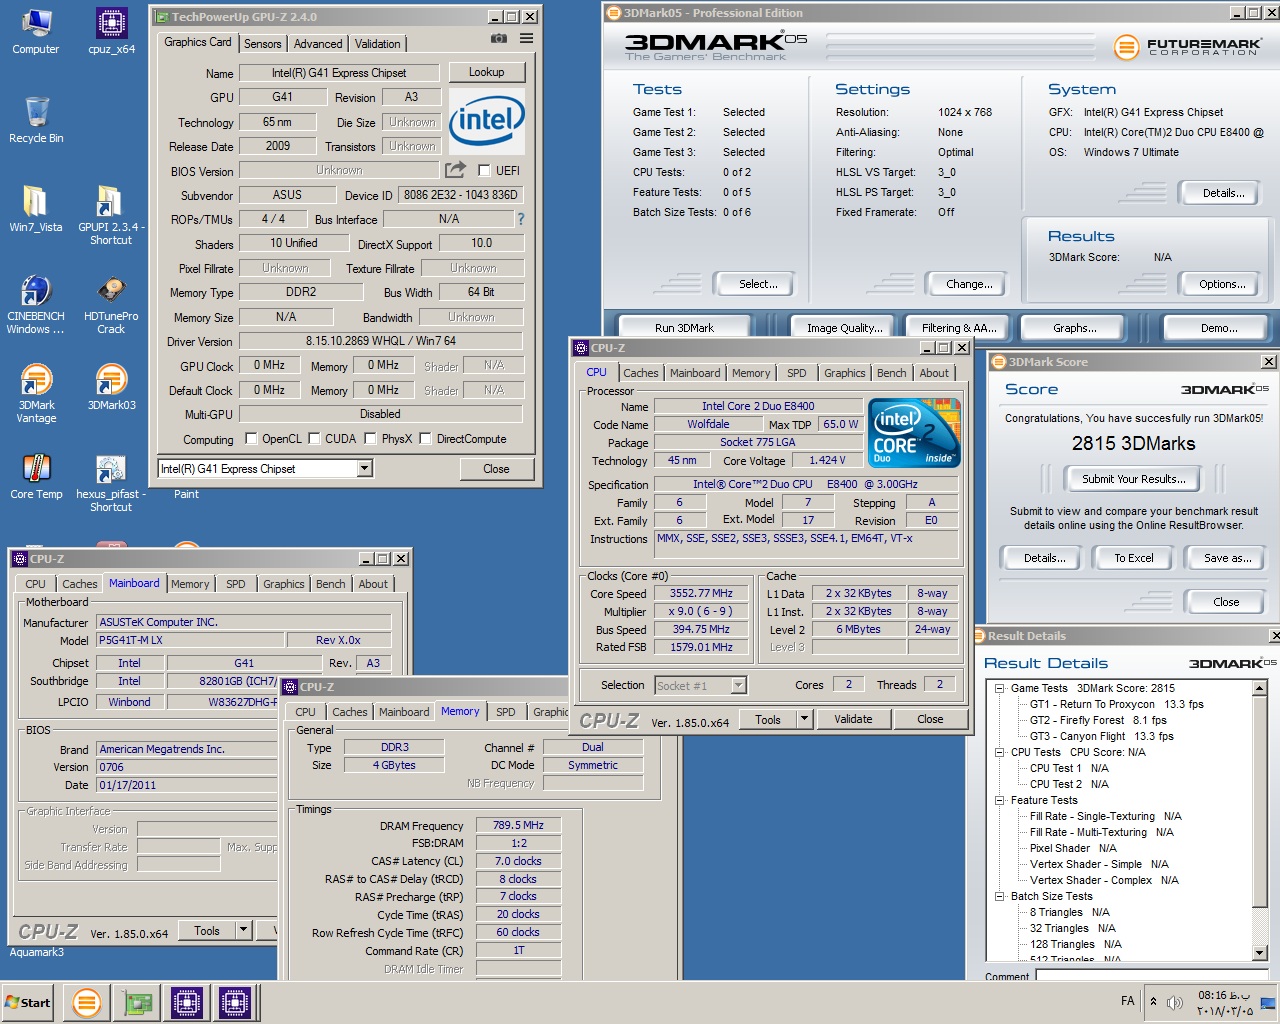
Task: Switch to Sensors tab in GPU-Z
Action: [263, 44]
